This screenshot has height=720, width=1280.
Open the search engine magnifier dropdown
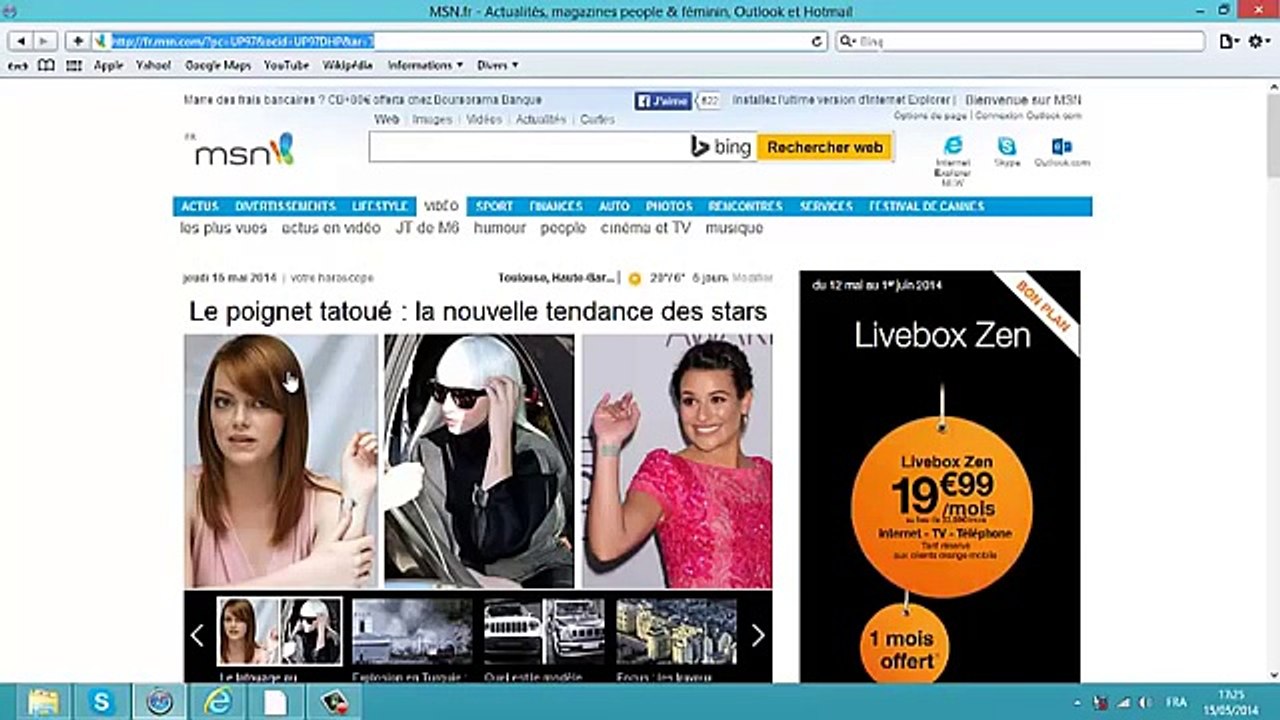(848, 42)
